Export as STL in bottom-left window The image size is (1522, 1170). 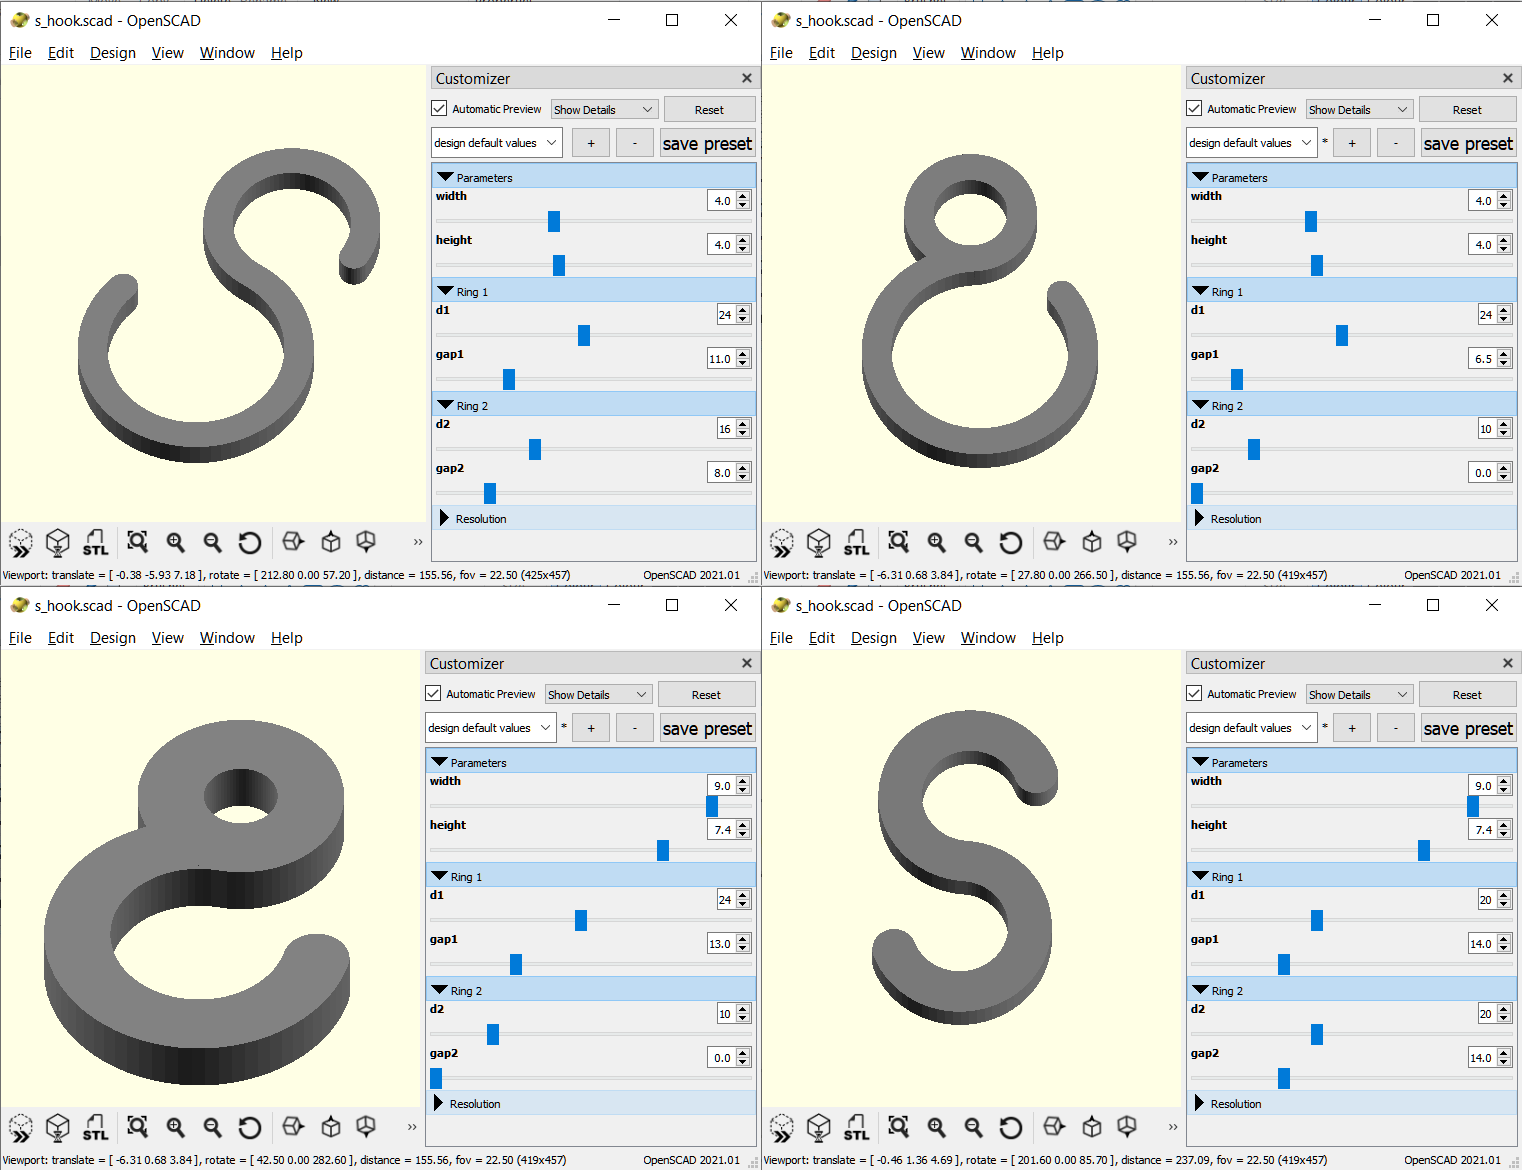pyautogui.click(x=95, y=1128)
